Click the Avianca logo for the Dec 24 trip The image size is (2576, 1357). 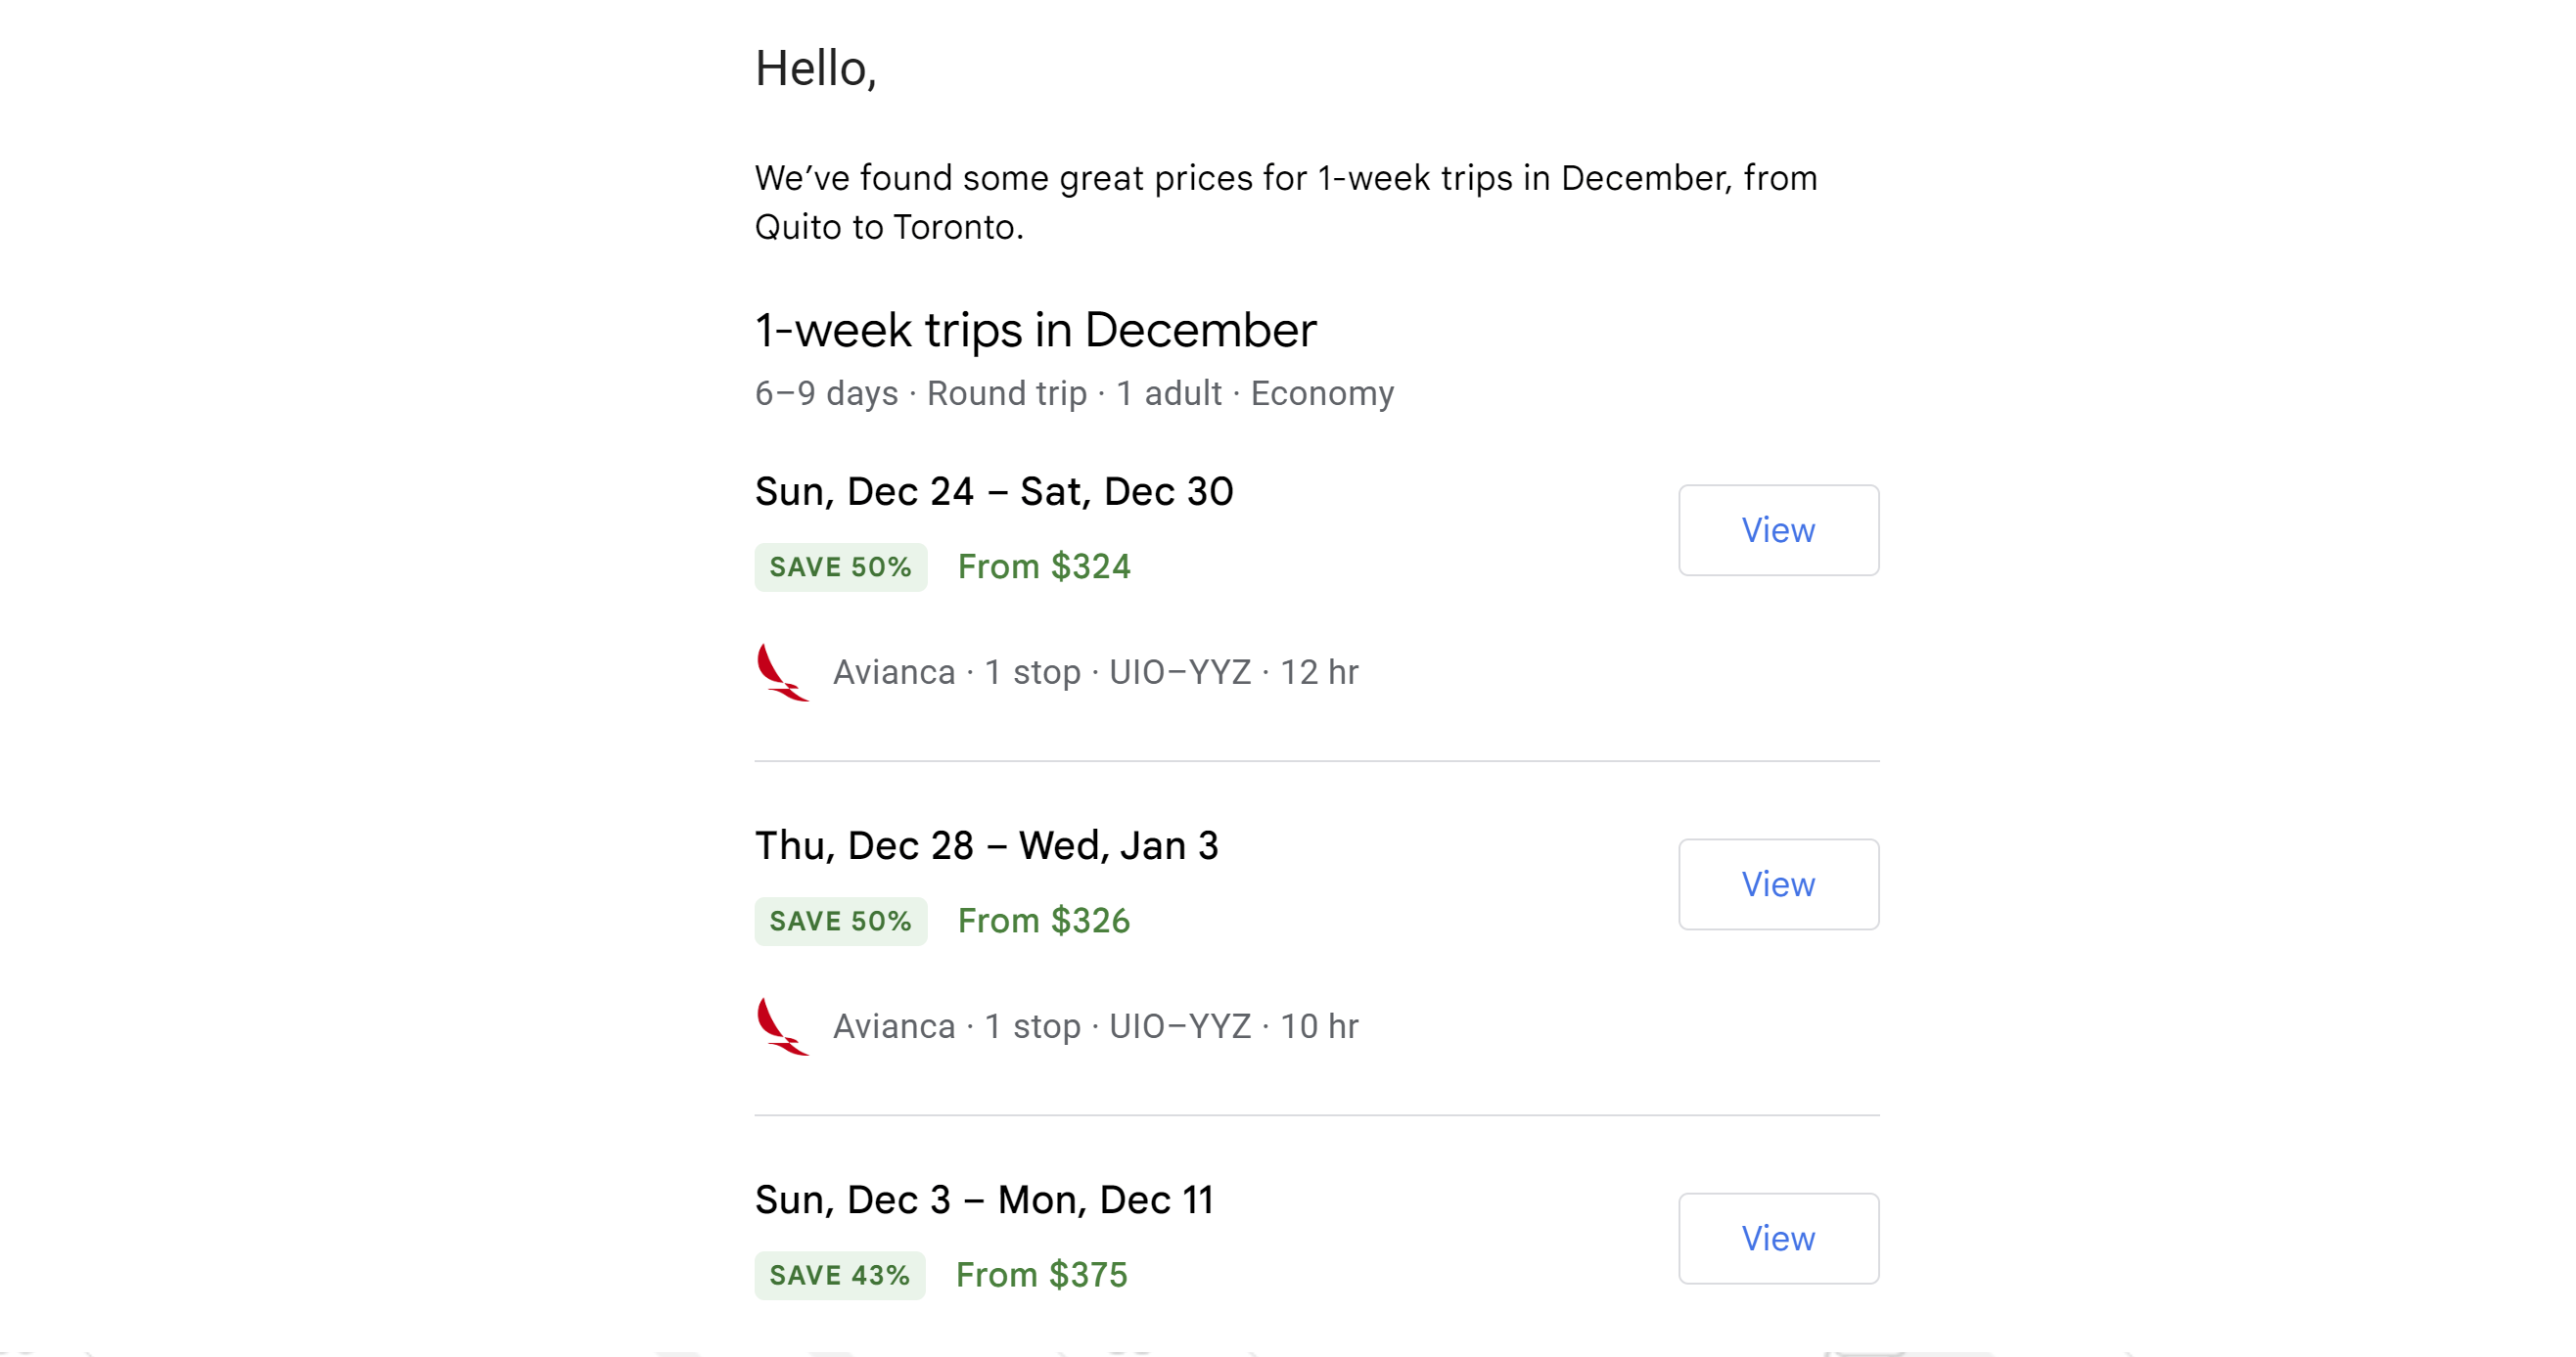pos(781,672)
